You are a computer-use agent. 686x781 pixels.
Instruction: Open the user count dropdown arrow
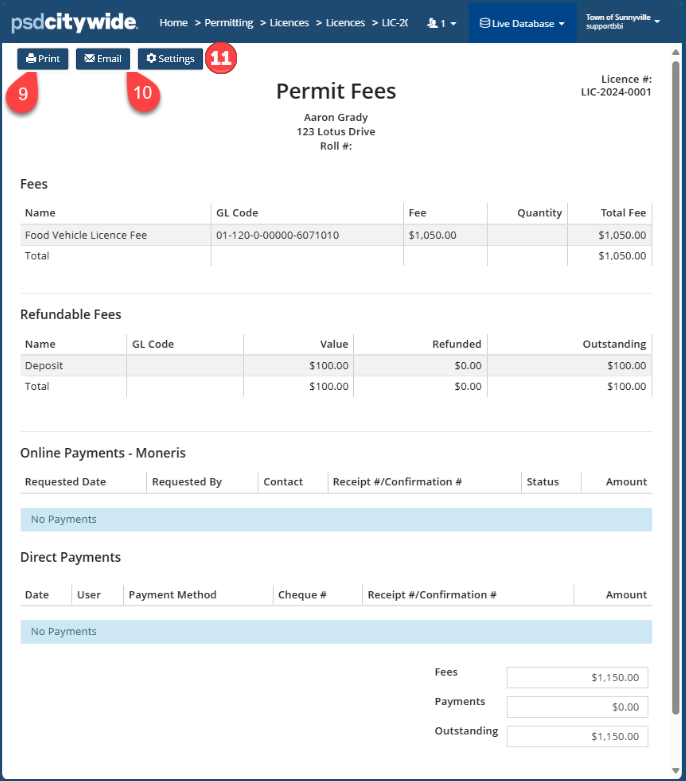click(x=454, y=23)
